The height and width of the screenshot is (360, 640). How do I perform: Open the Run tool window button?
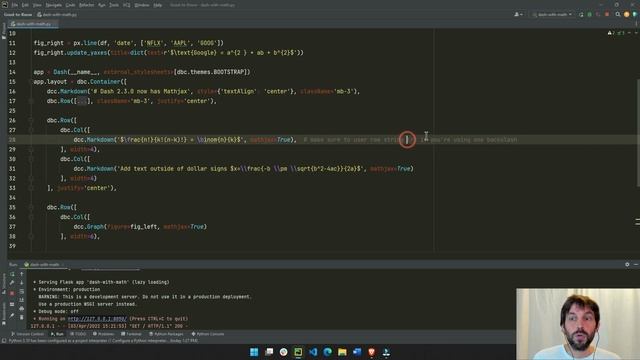tap(57, 334)
